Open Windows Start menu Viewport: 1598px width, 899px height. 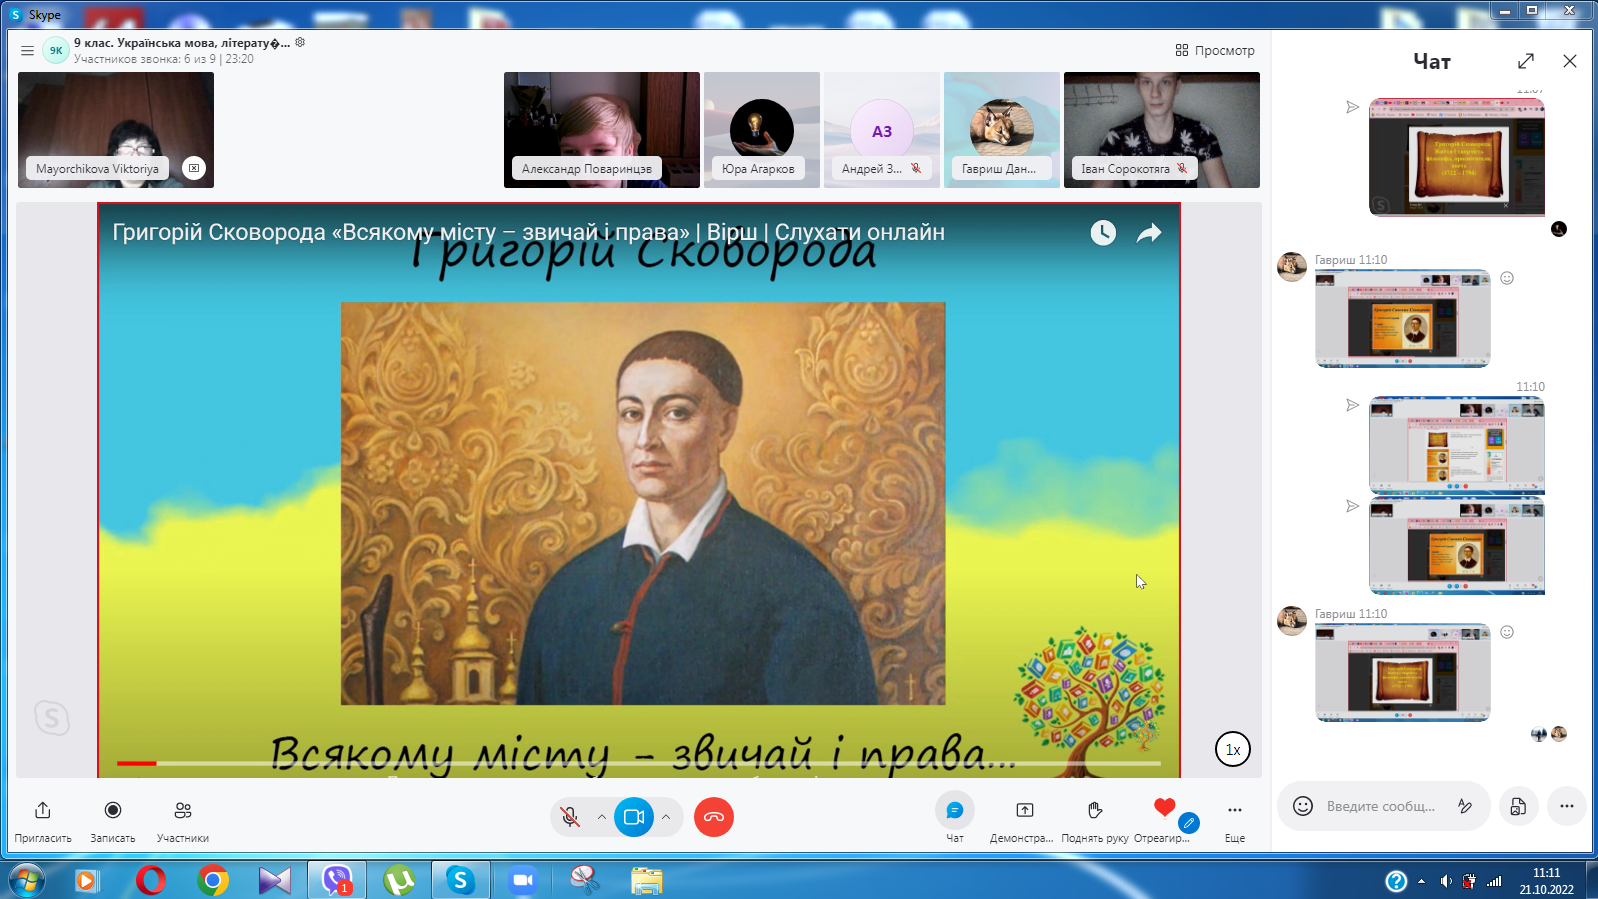(x=26, y=880)
